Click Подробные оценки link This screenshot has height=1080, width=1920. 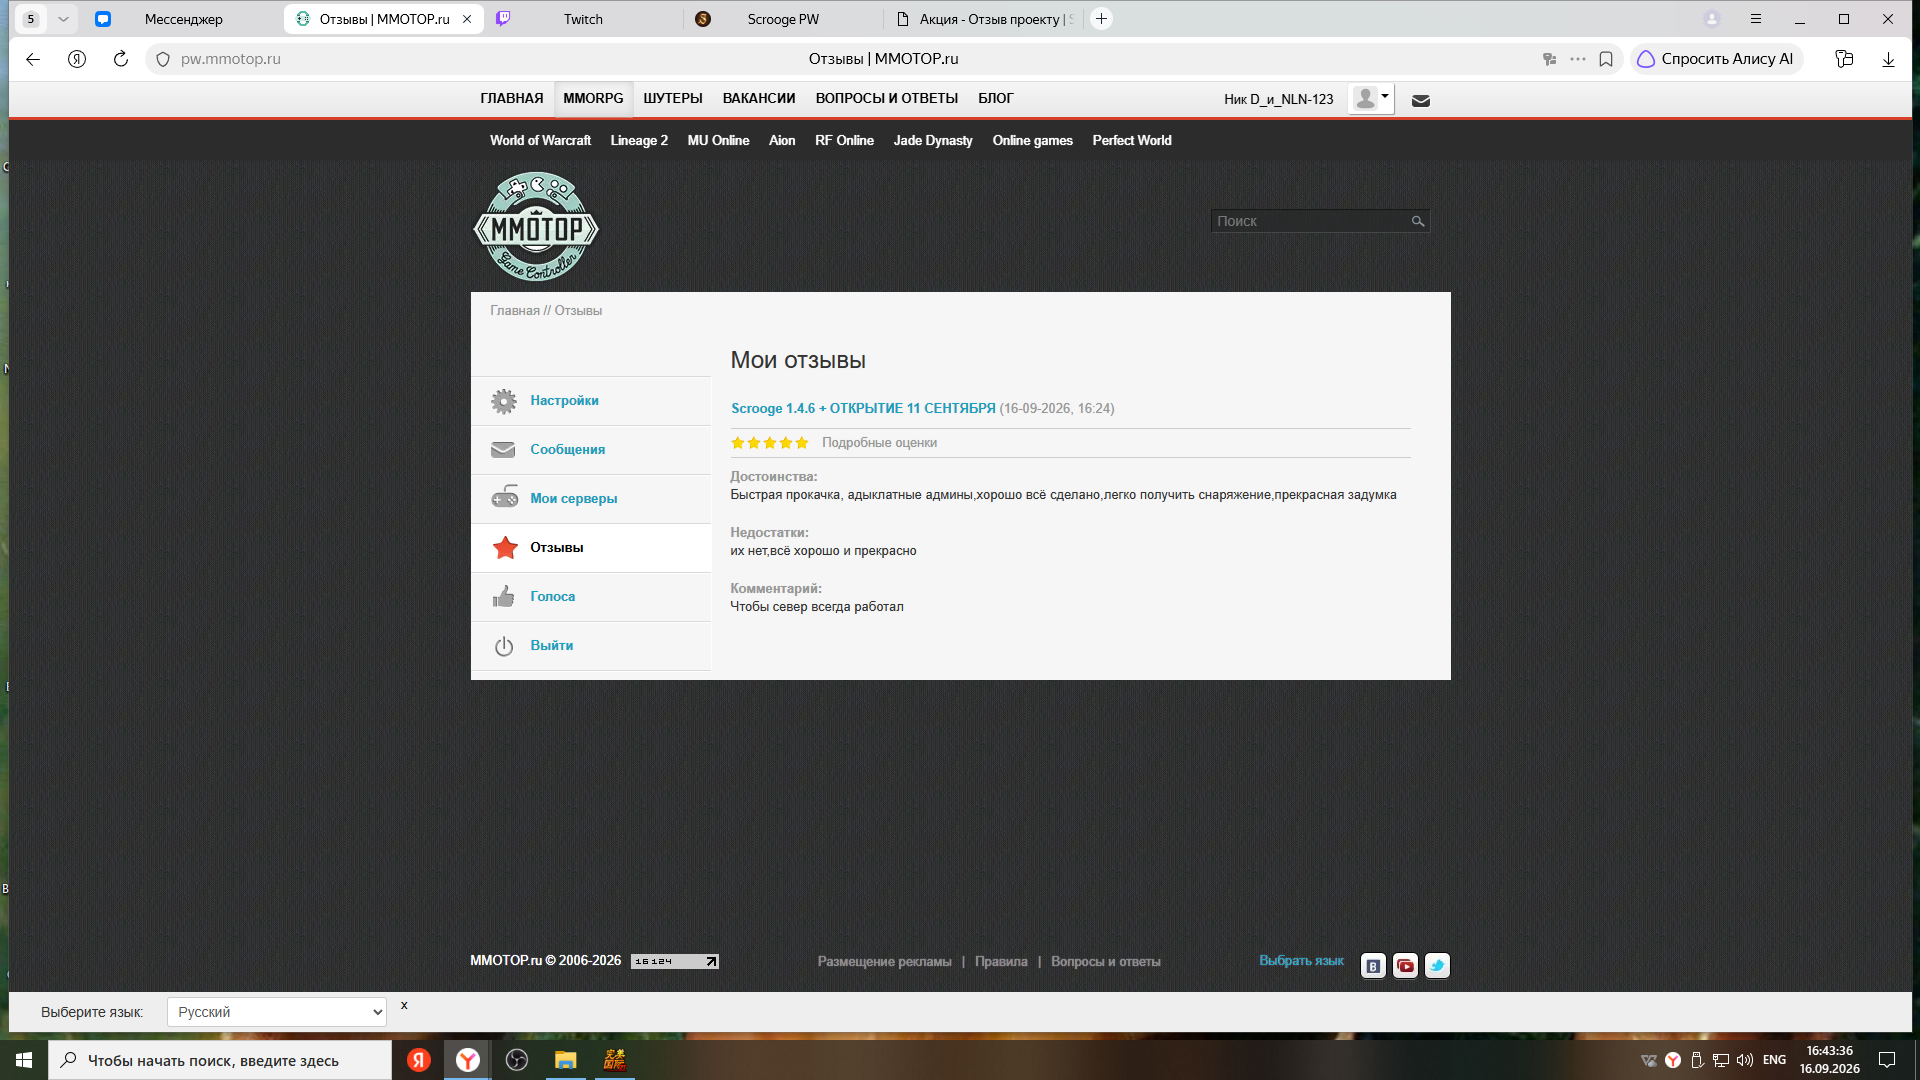tap(879, 443)
